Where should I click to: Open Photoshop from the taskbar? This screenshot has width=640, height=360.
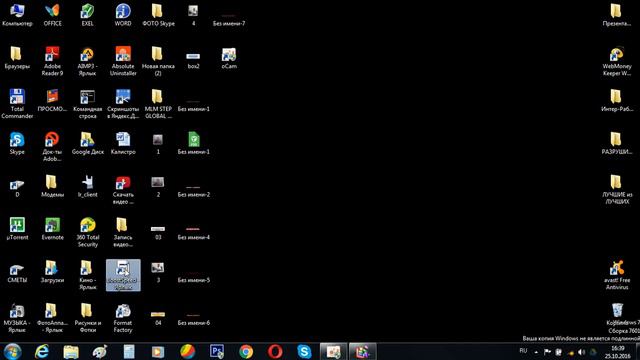tap(217, 351)
